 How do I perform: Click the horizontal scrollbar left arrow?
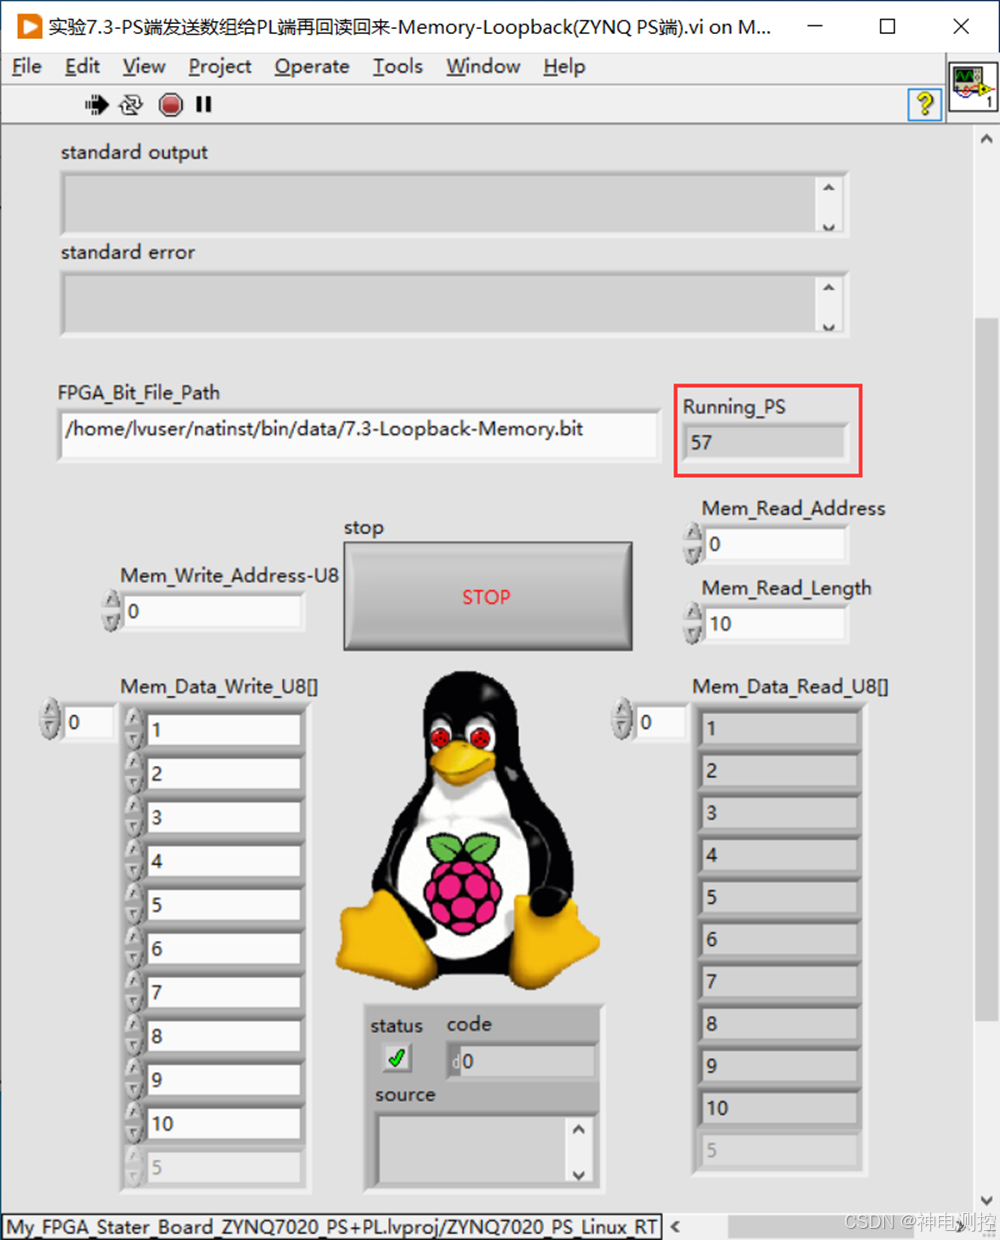click(x=675, y=1226)
